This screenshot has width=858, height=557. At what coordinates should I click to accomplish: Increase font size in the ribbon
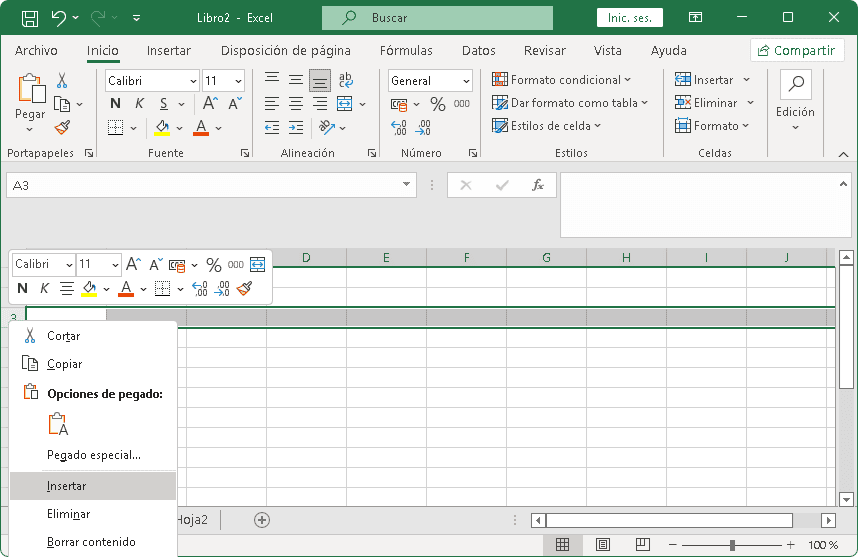(210, 103)
